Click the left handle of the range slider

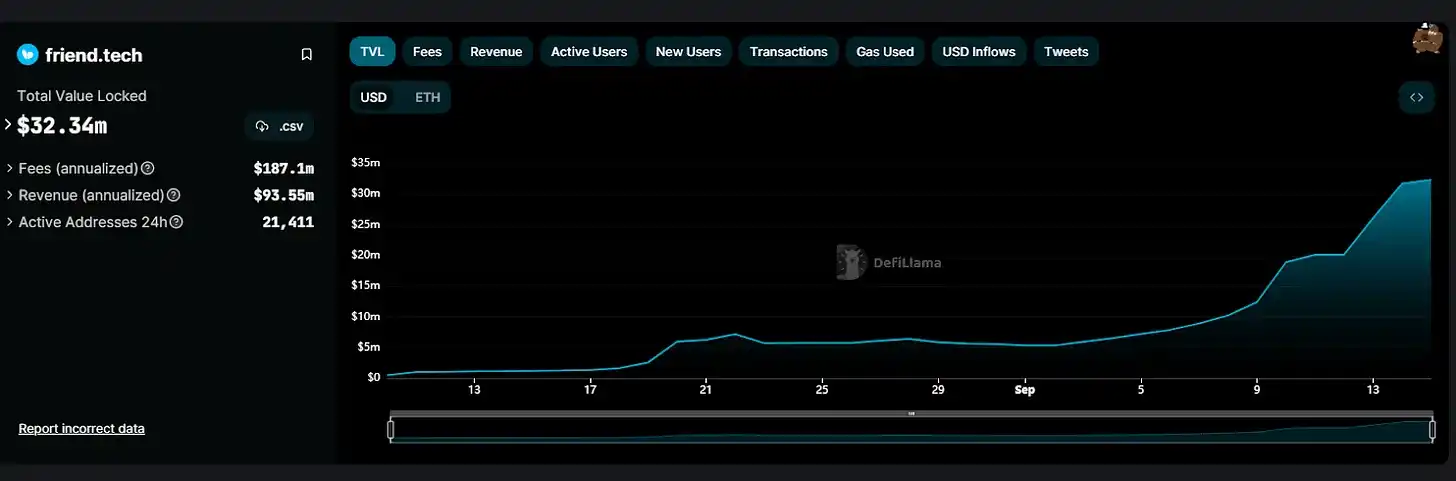coord(390,430)
